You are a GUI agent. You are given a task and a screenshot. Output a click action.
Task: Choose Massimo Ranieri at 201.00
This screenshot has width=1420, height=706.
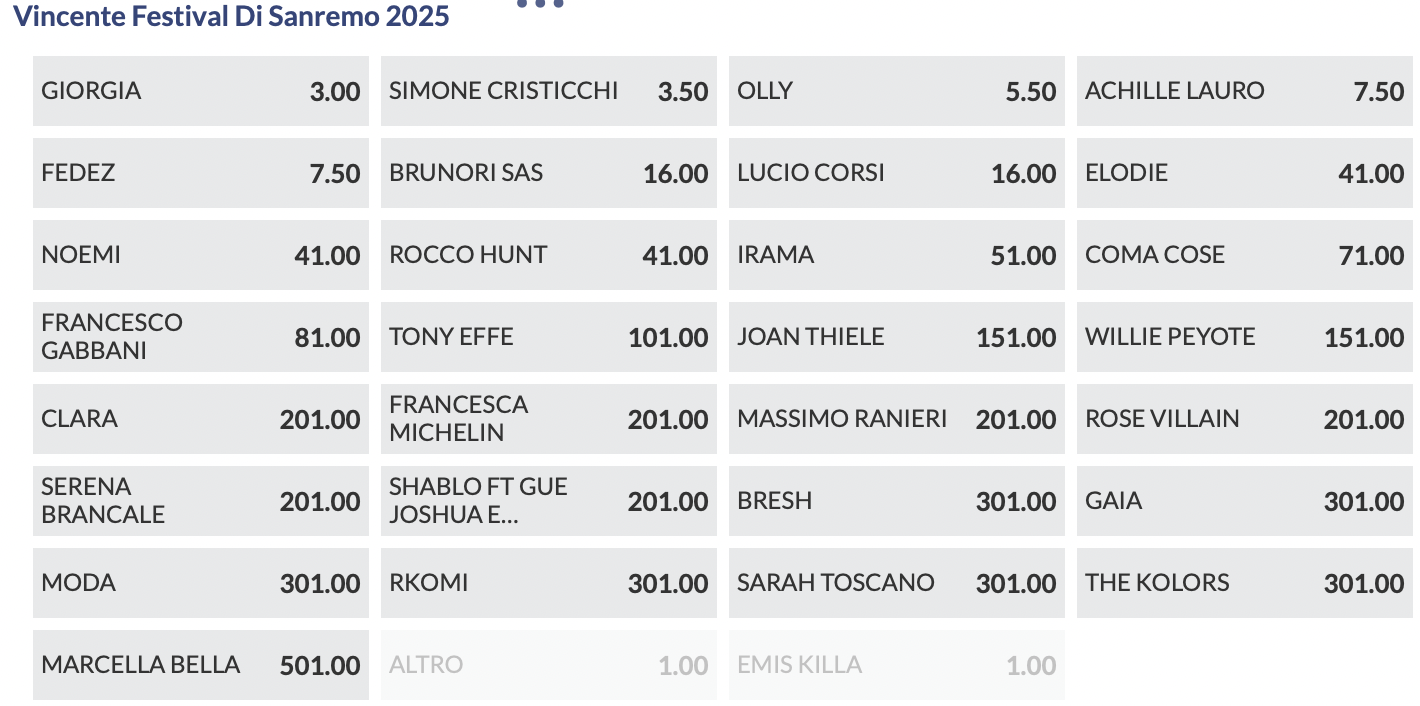896,419
